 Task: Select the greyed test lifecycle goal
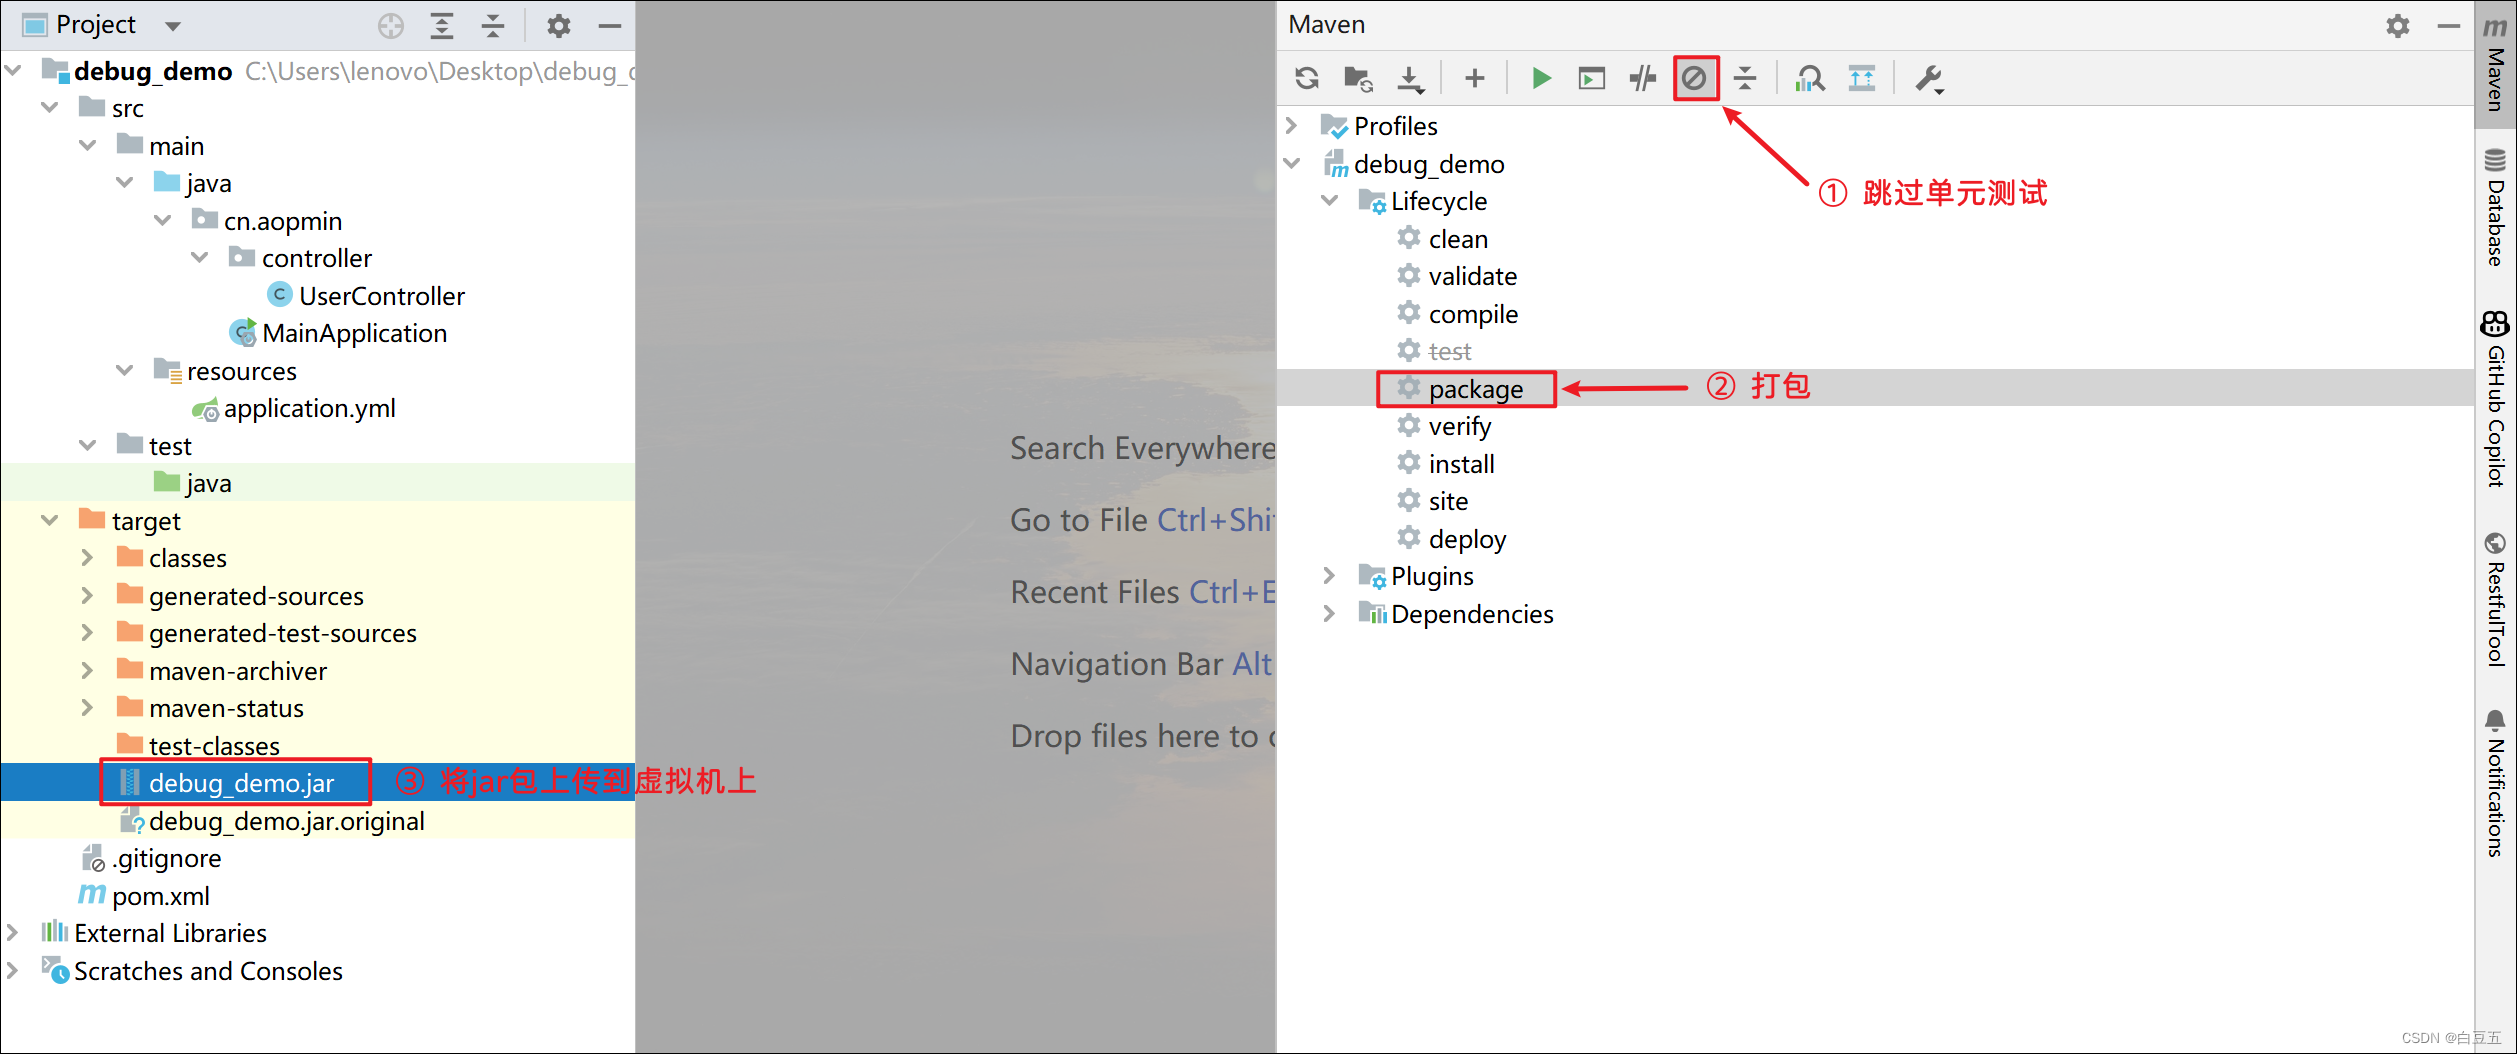click(x=1449, y=351)
